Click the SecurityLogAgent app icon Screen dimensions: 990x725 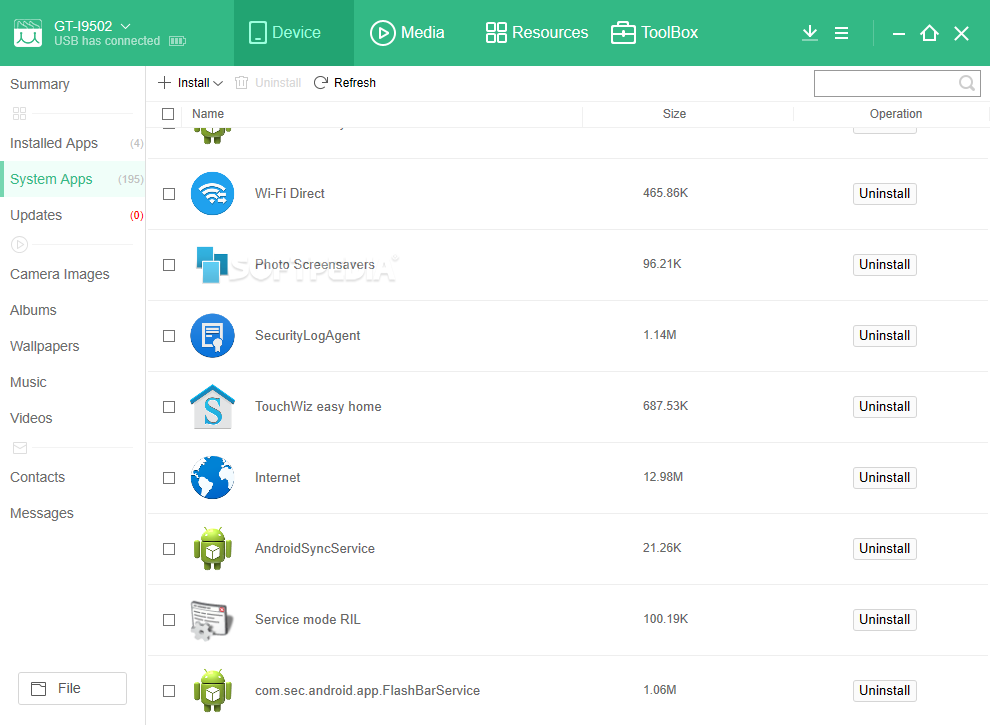pos(213,335)
